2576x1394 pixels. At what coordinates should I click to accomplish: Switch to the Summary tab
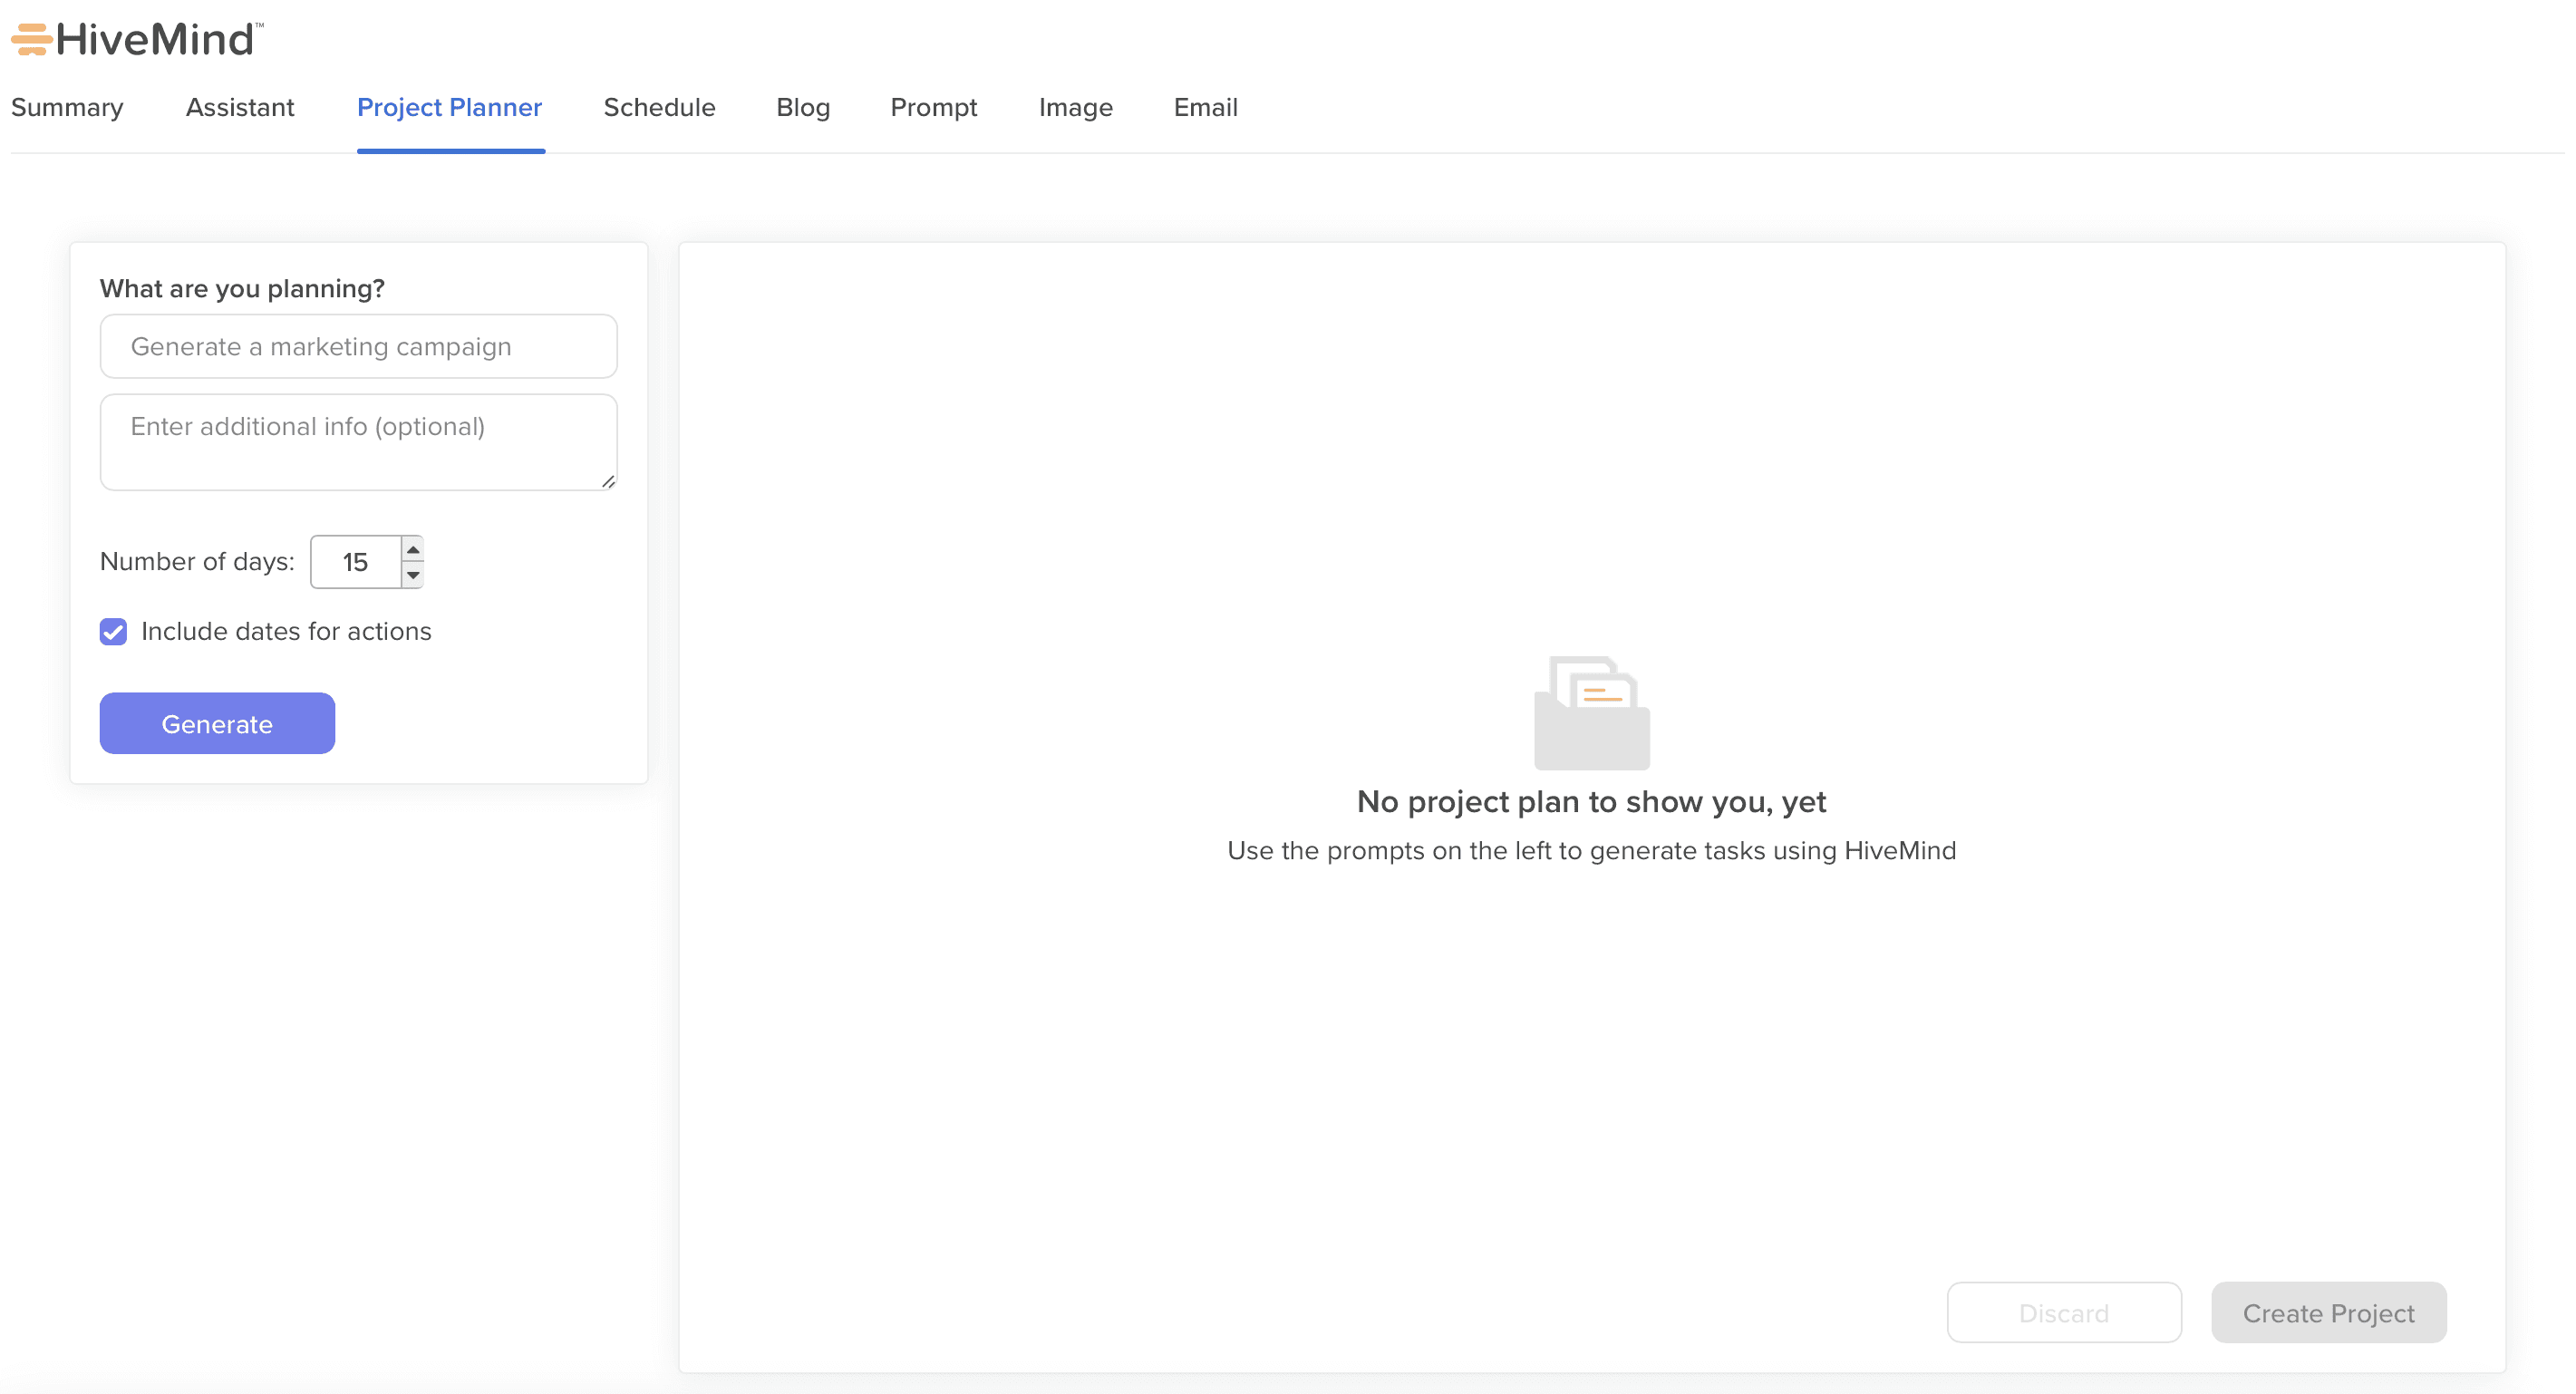click(66, 108)
